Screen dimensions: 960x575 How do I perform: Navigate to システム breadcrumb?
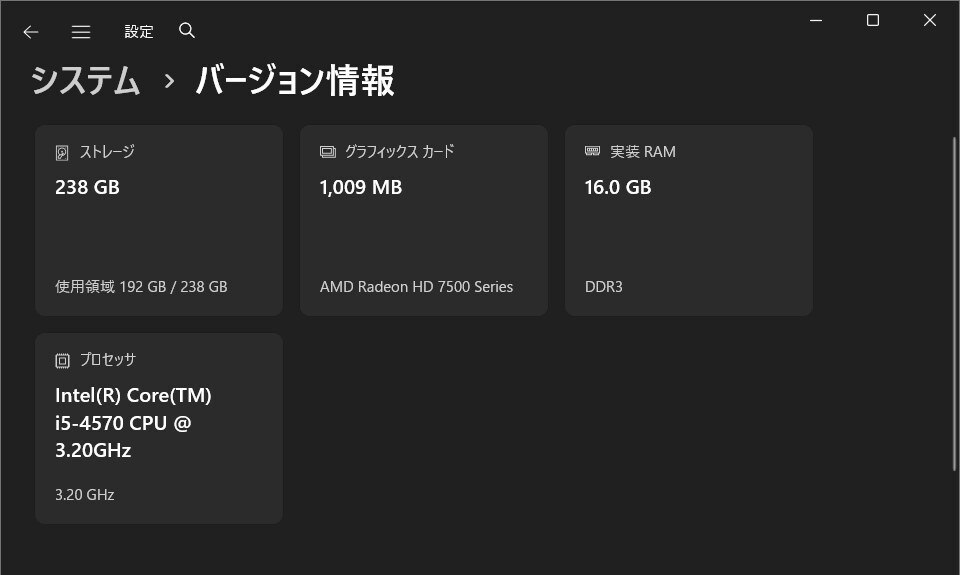pyautogui.click(x=86, y=80)
